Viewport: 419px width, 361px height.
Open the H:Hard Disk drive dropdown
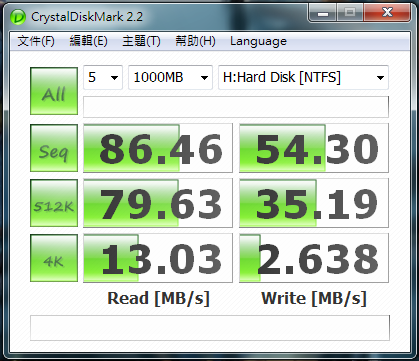pos(303,78)
